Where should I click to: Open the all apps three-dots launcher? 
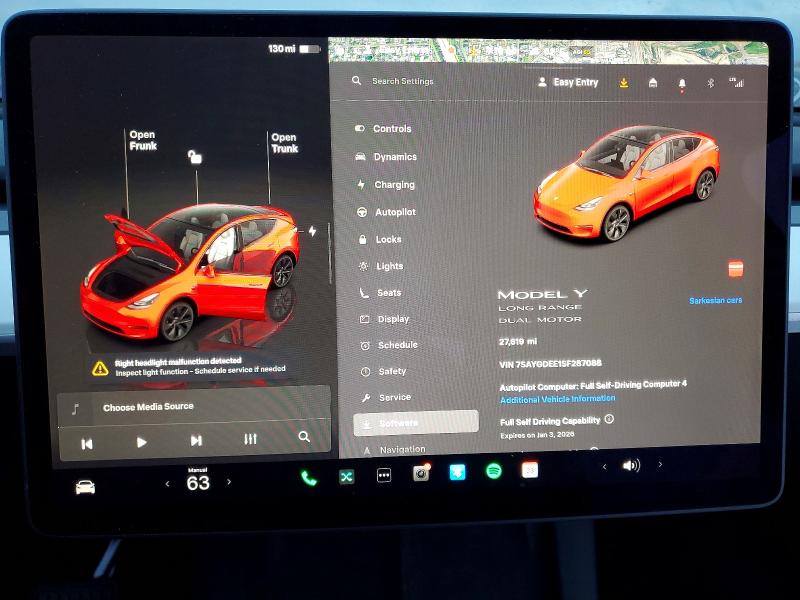(x=384, y=476)
